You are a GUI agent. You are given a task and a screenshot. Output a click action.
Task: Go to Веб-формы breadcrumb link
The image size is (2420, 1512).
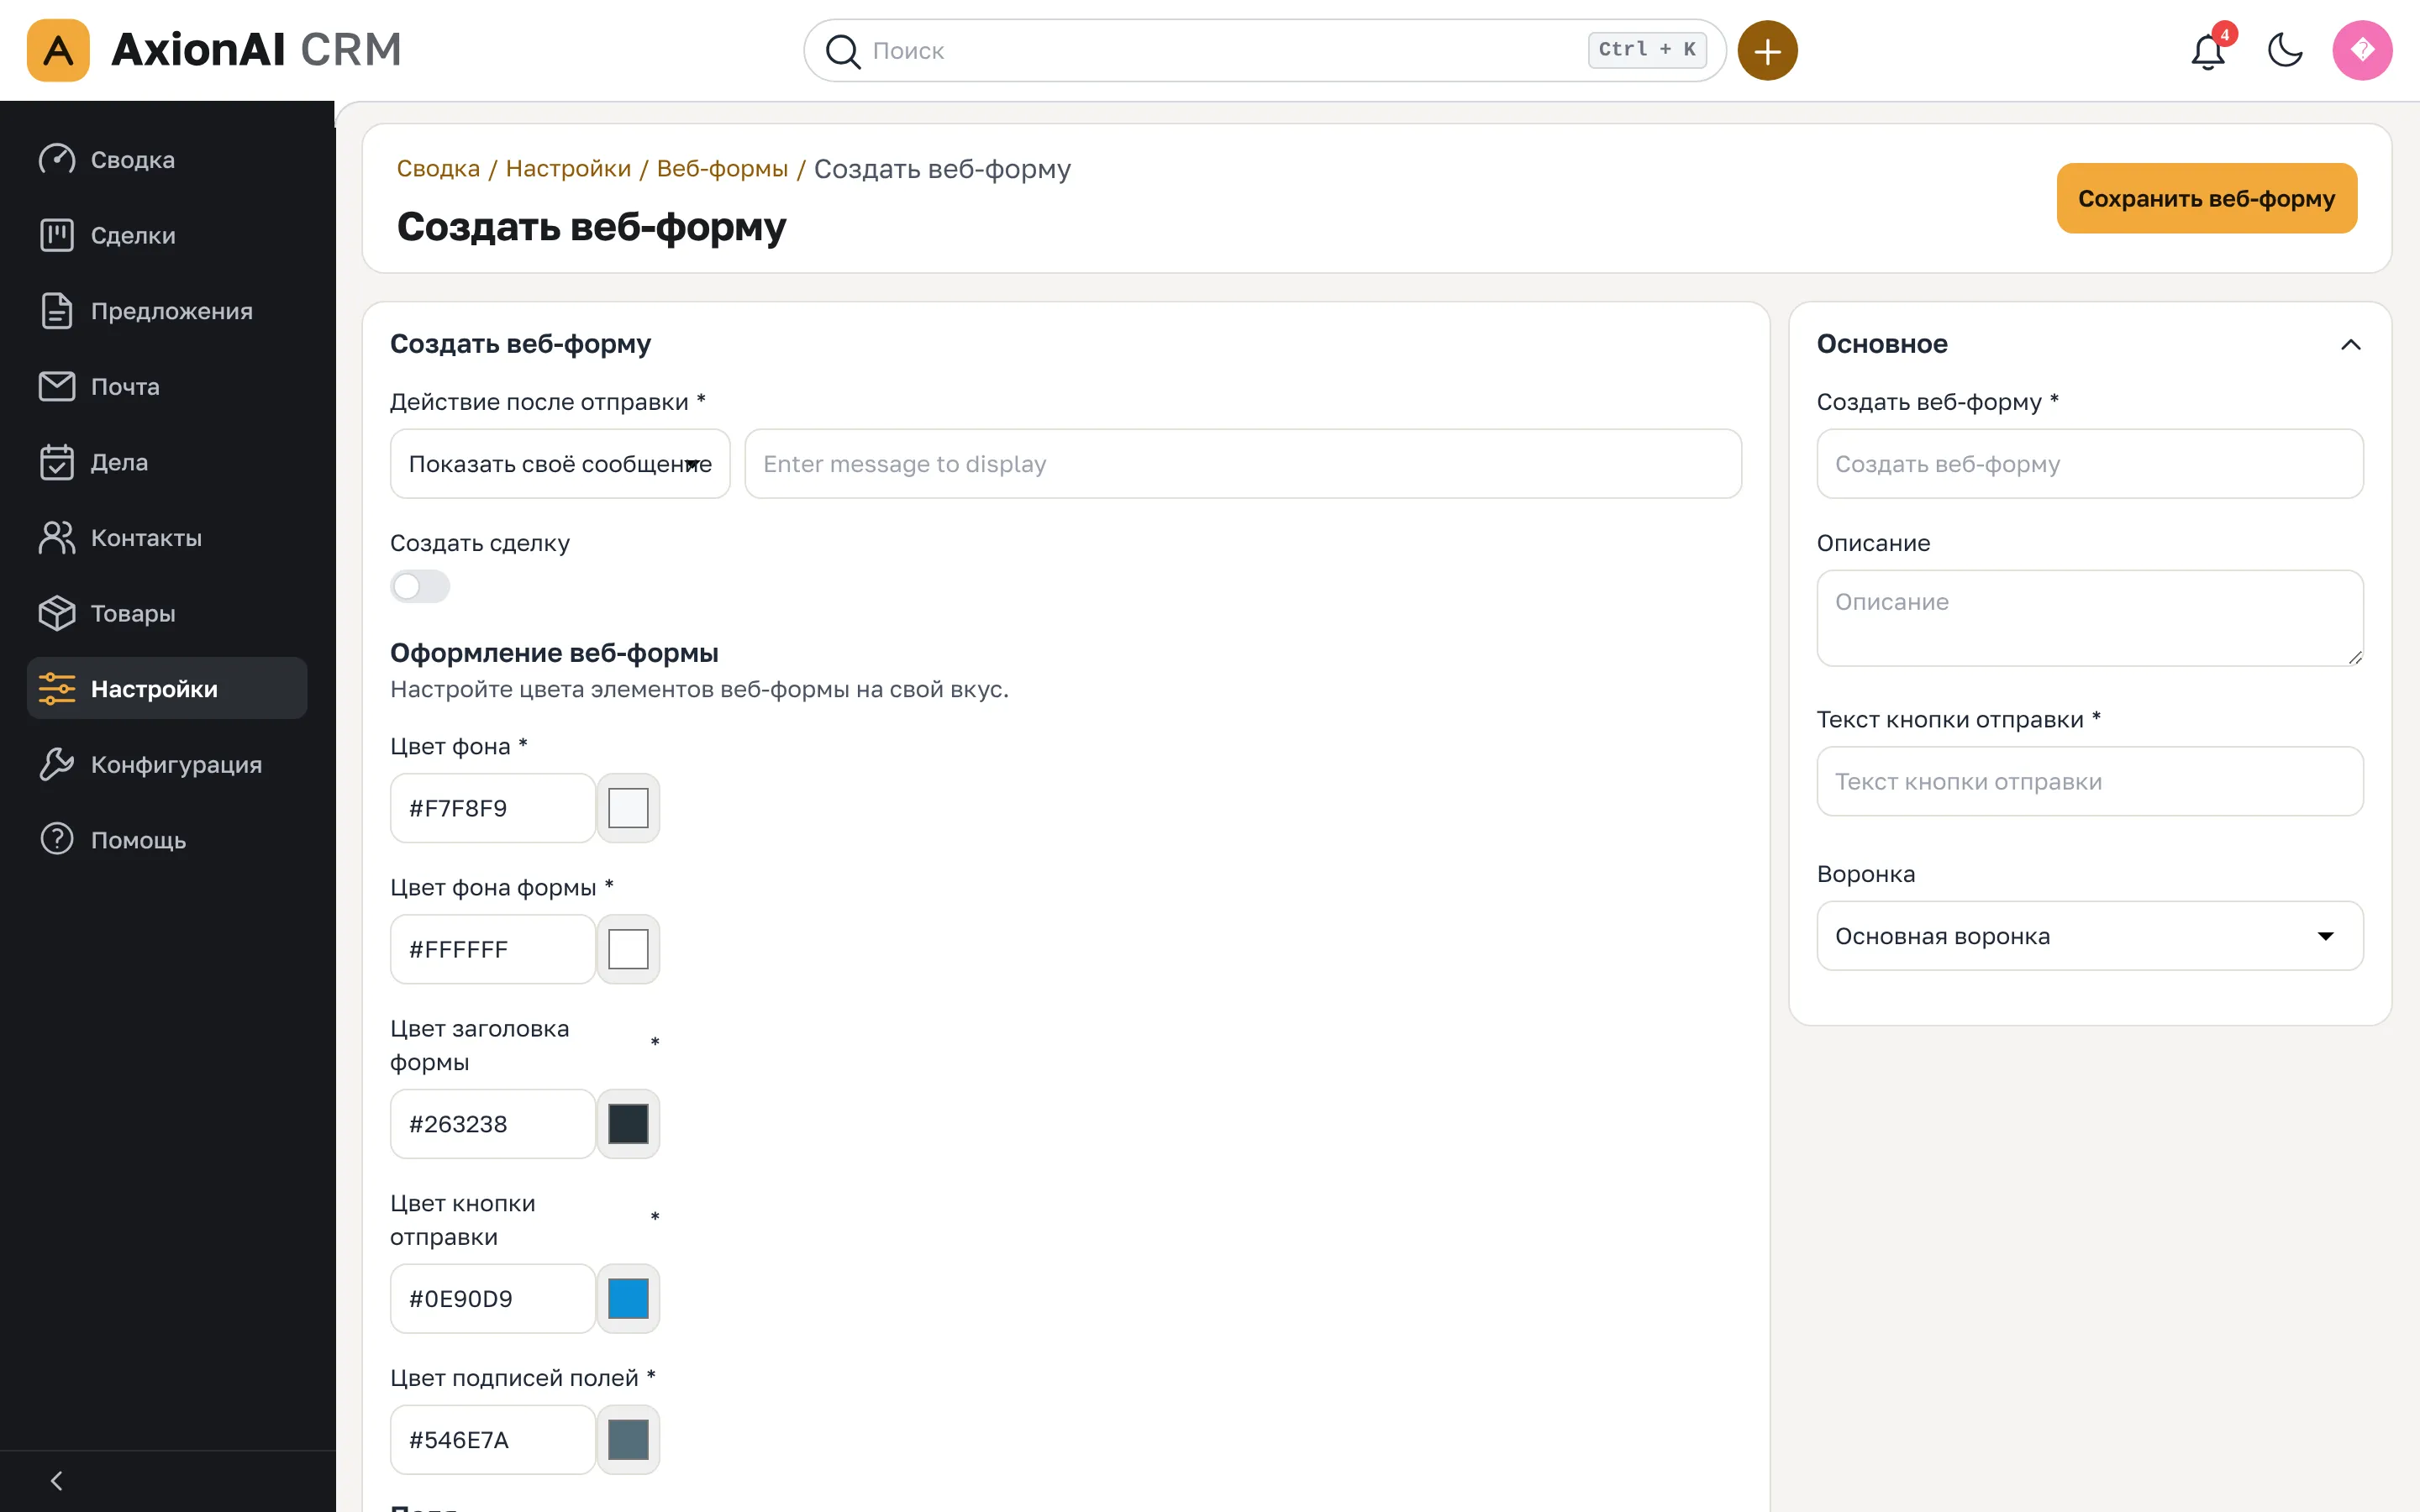pos(722,168)
